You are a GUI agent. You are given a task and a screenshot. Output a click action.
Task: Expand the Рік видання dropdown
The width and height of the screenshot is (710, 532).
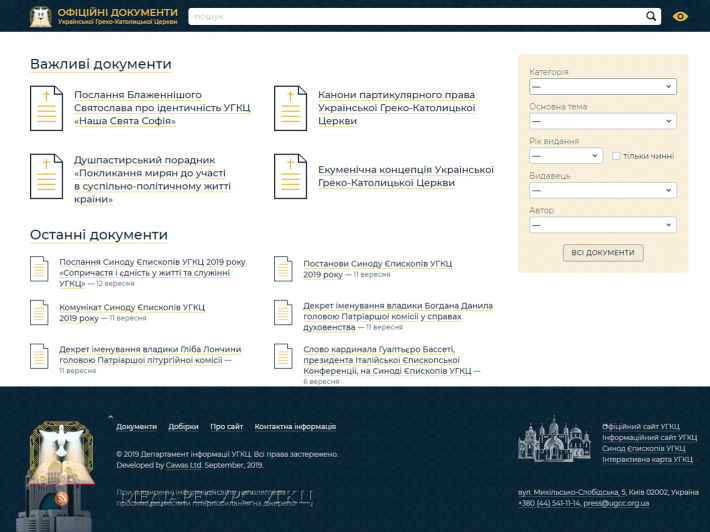click(566, 156)
